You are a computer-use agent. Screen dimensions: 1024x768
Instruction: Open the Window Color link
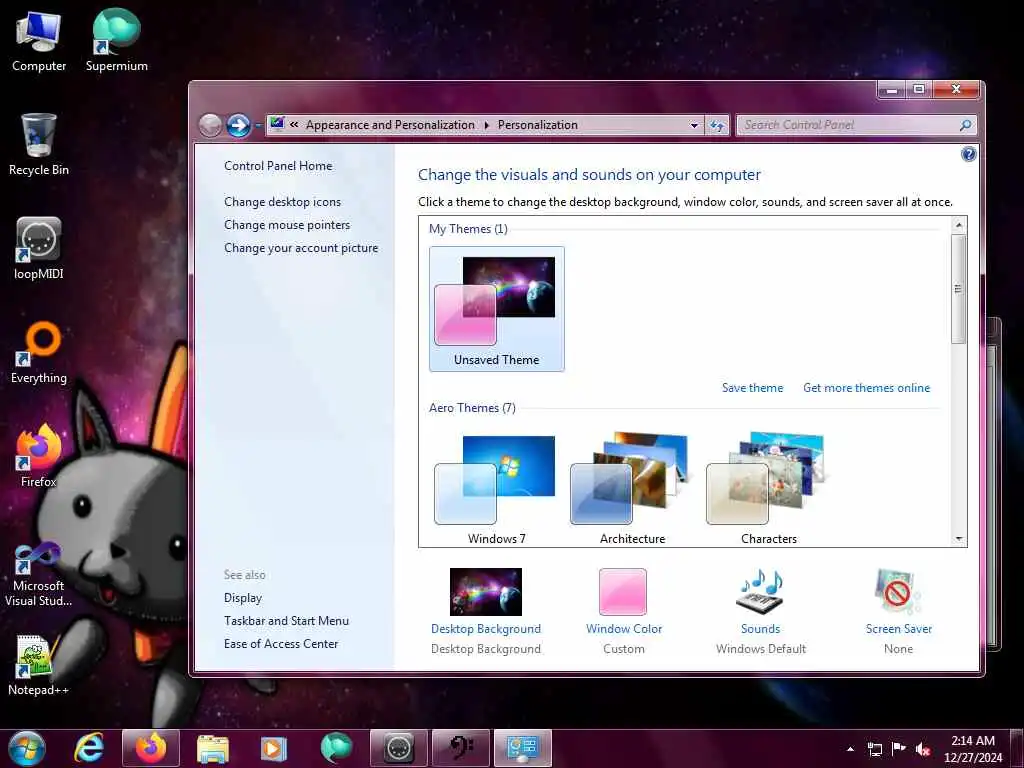coord(624,629)
